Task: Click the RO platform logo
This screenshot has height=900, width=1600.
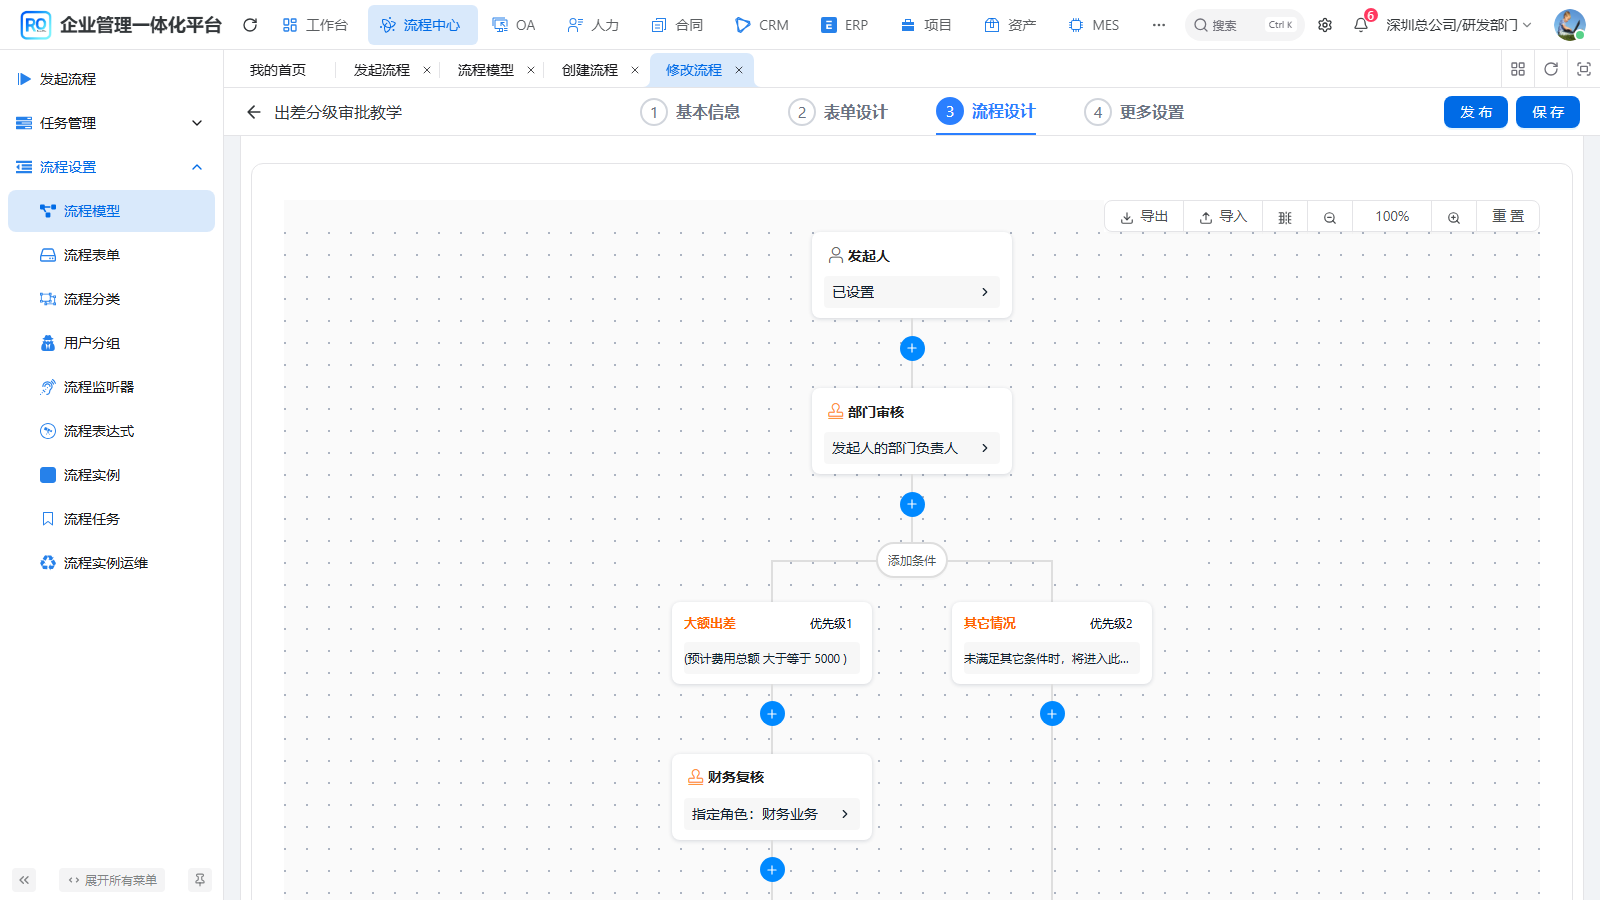Action: (x=35, y=25)
